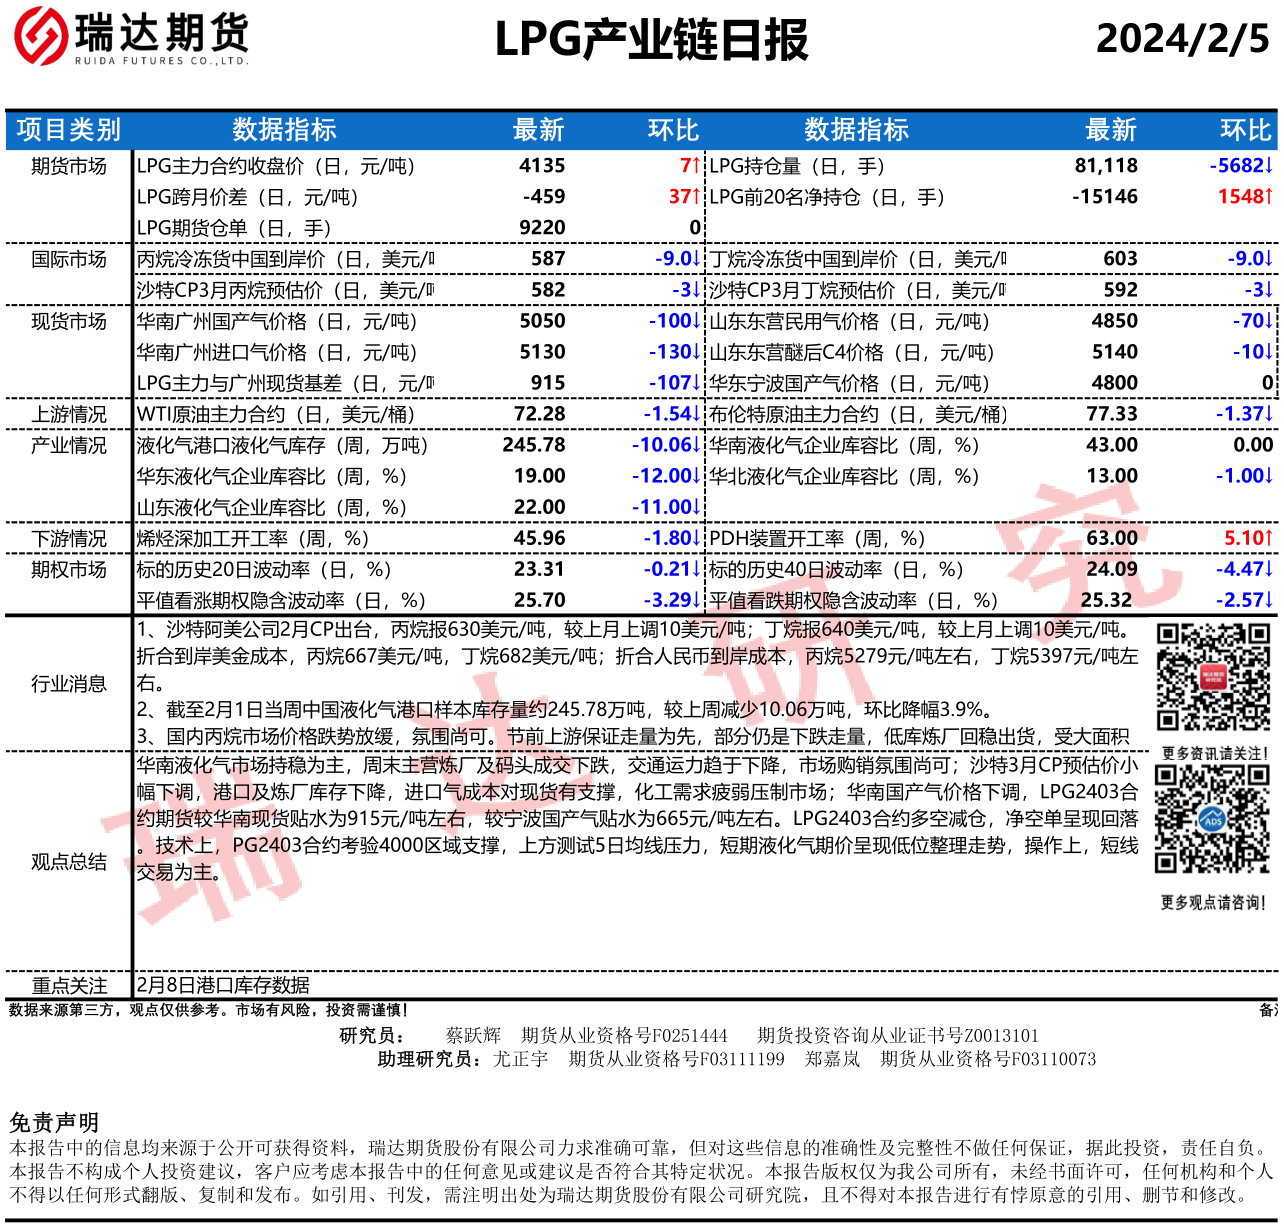1284x1227 pixels.
Task: Select the 项目类别 column header
Action: (x=68, y=130)
